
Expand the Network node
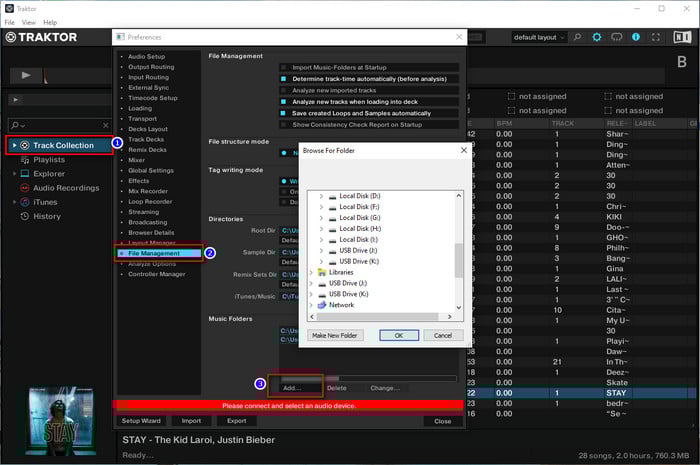[x=311, y=305]
